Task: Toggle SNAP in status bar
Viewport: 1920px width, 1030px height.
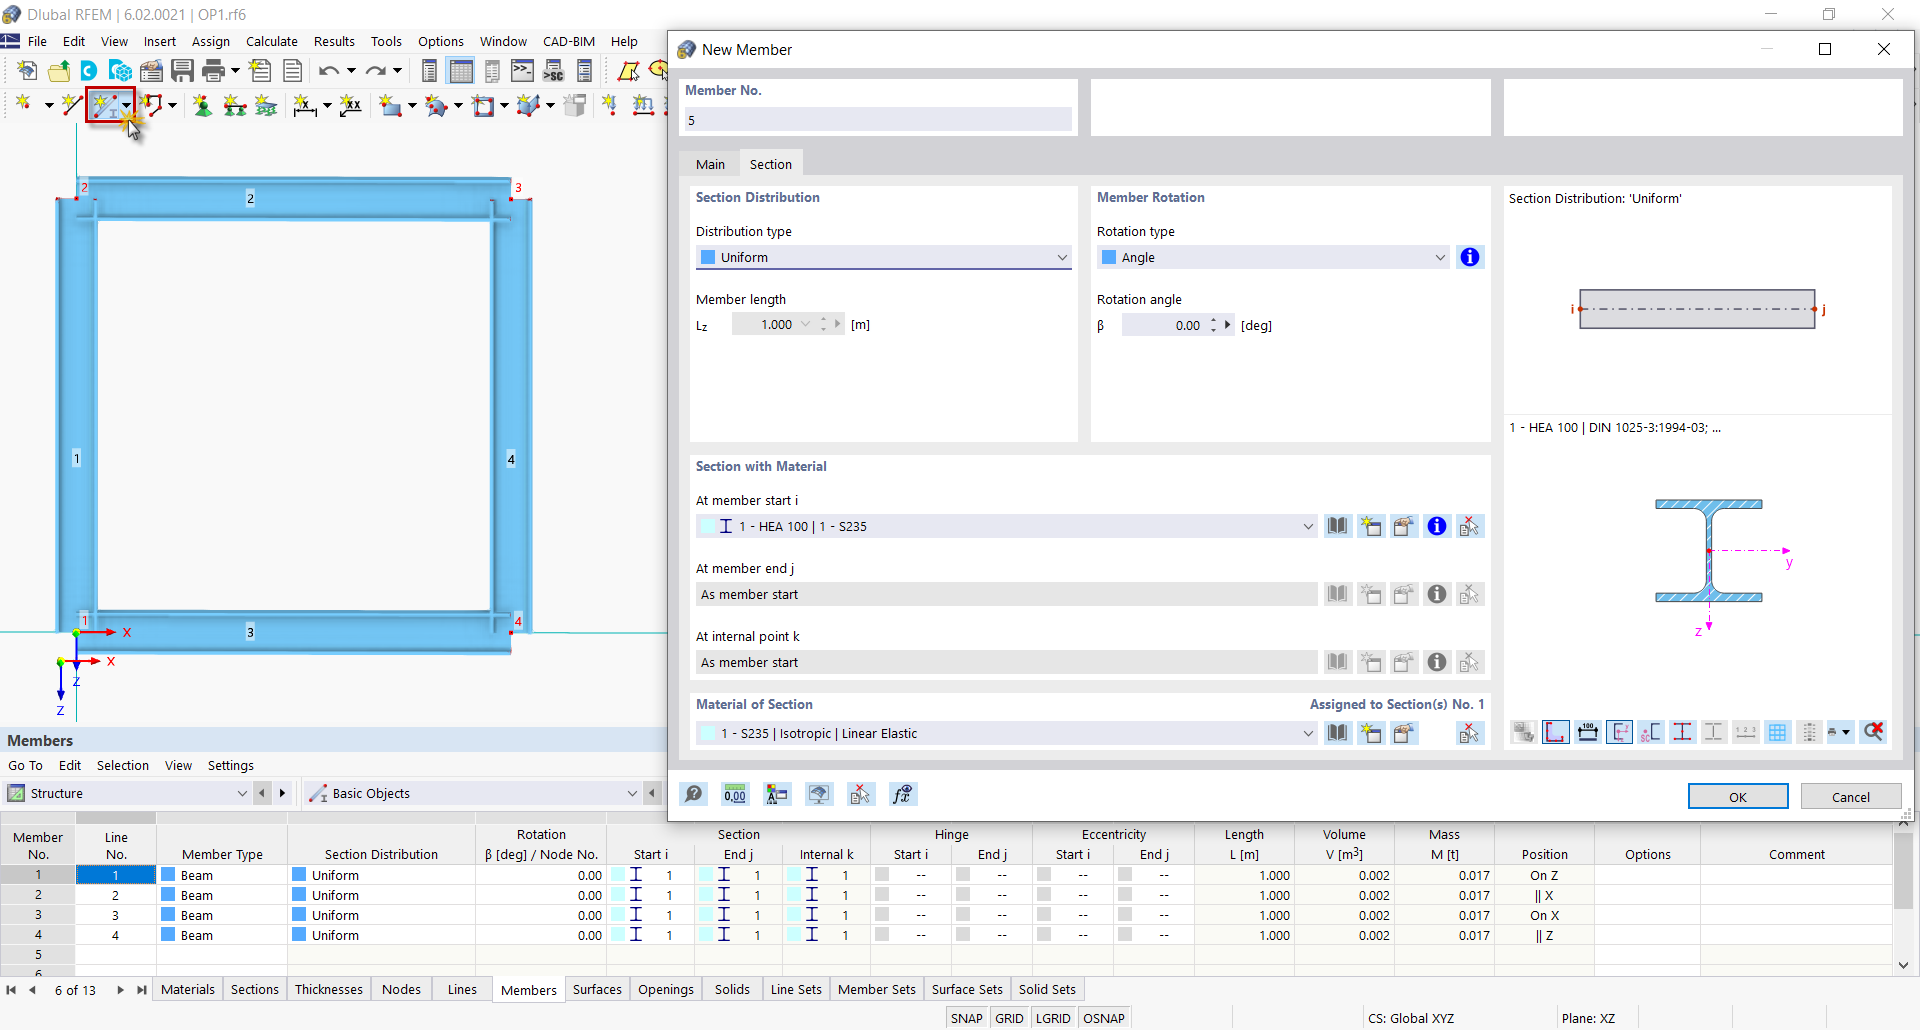Action: [967, 1018]
